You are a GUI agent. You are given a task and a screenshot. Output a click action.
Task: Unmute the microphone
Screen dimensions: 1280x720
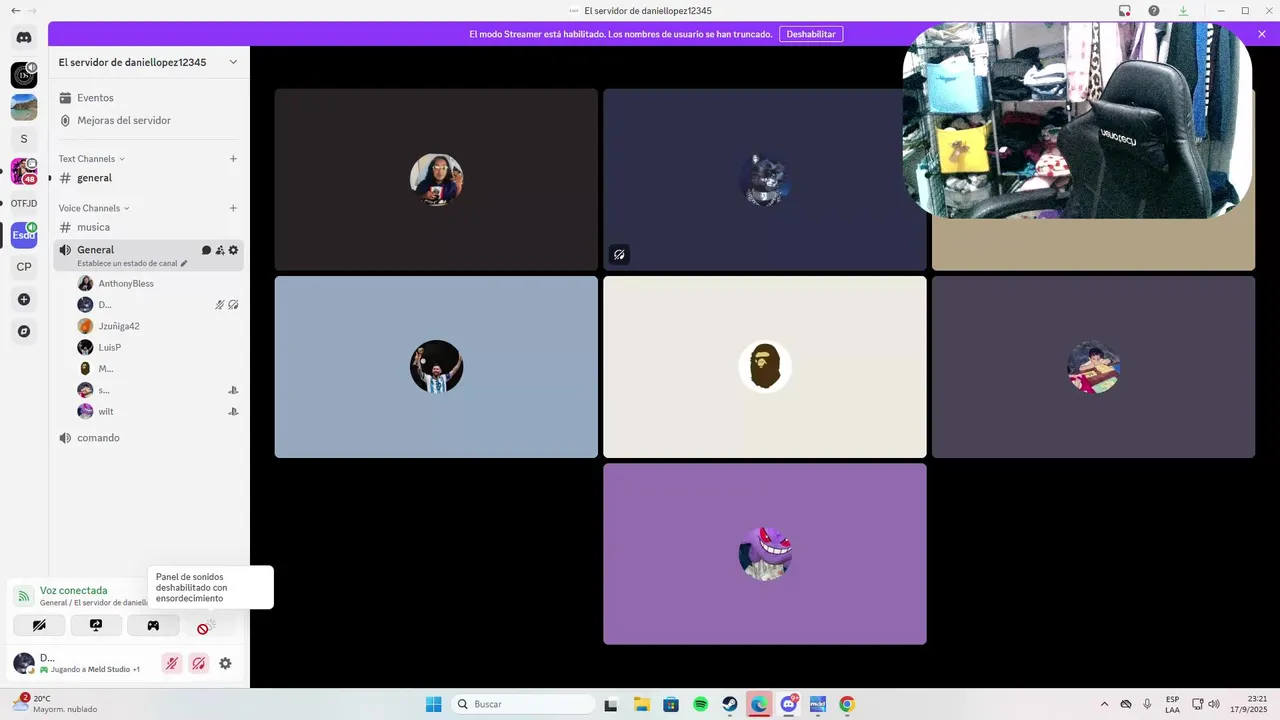172,663
